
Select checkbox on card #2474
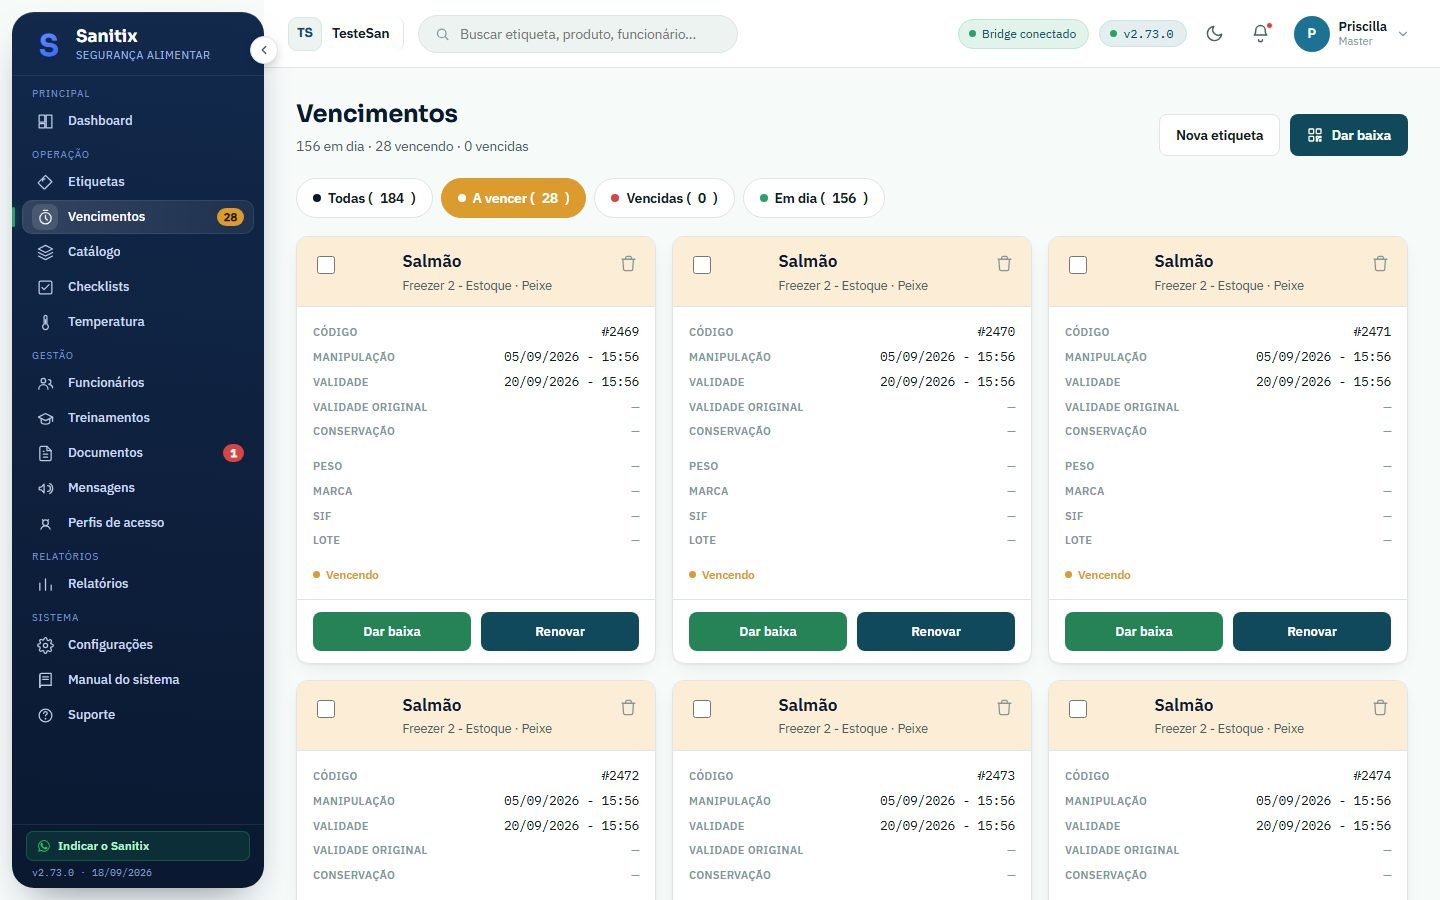1078,709
